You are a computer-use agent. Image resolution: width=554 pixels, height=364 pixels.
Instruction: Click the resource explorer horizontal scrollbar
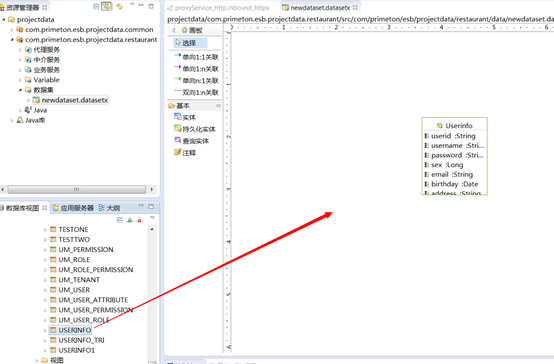(x=77, y=189)
